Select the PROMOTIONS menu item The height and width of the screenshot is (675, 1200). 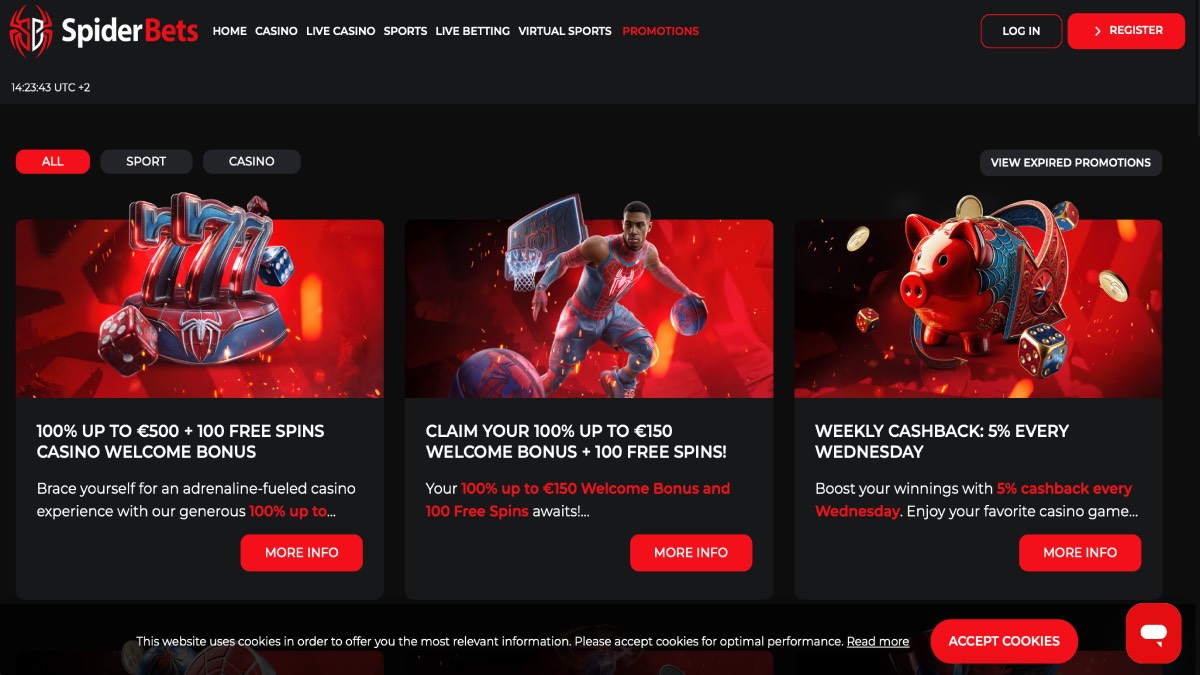[660, 31]
